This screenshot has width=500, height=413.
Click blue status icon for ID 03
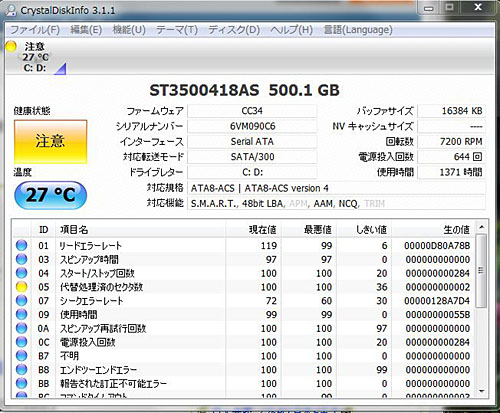click(21, 259)
